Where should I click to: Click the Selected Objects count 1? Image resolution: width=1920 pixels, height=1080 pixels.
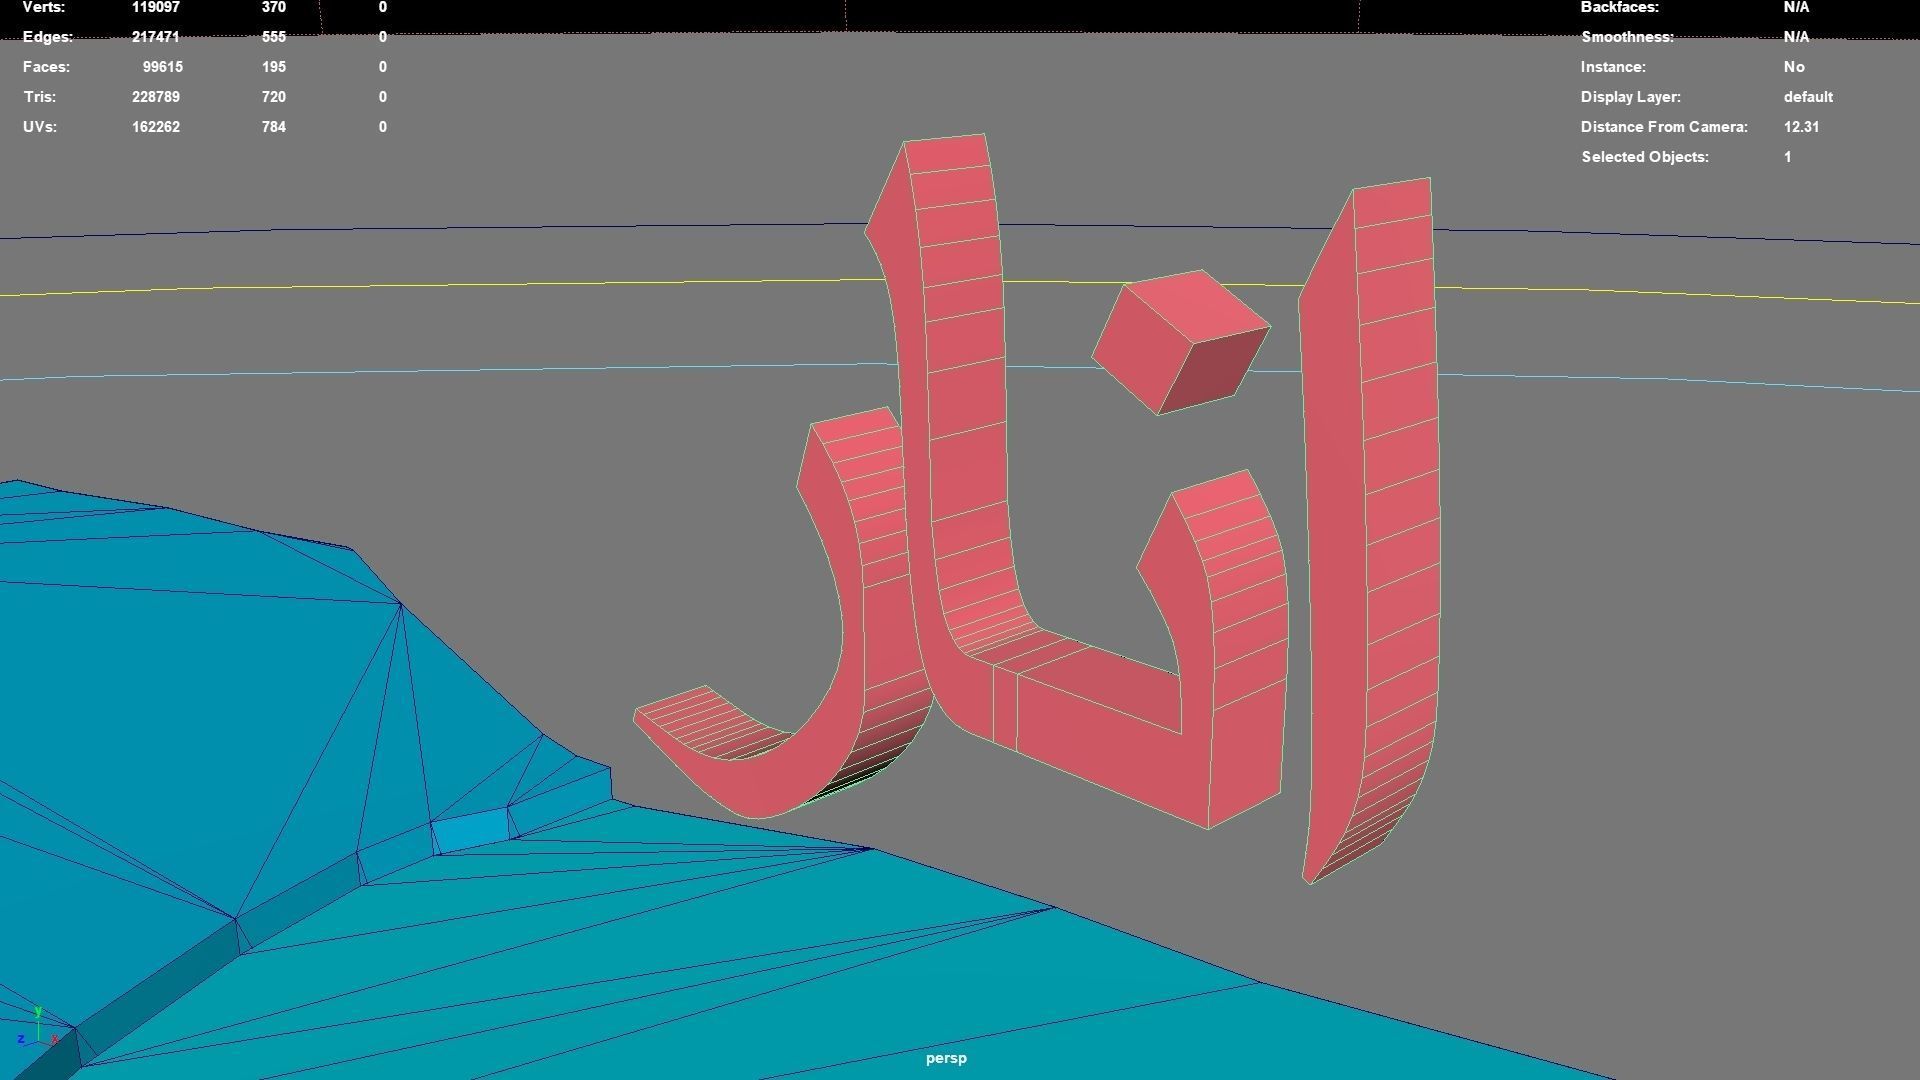coord(1787,157)
